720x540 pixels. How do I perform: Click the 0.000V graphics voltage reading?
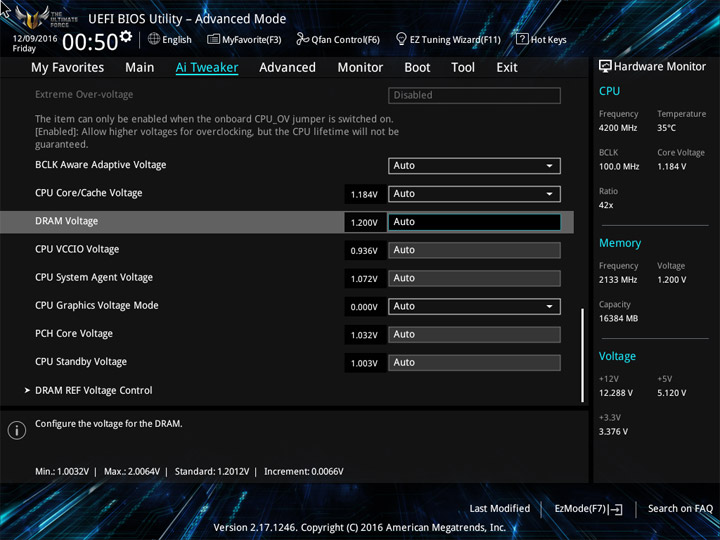[x=364, y=307]
